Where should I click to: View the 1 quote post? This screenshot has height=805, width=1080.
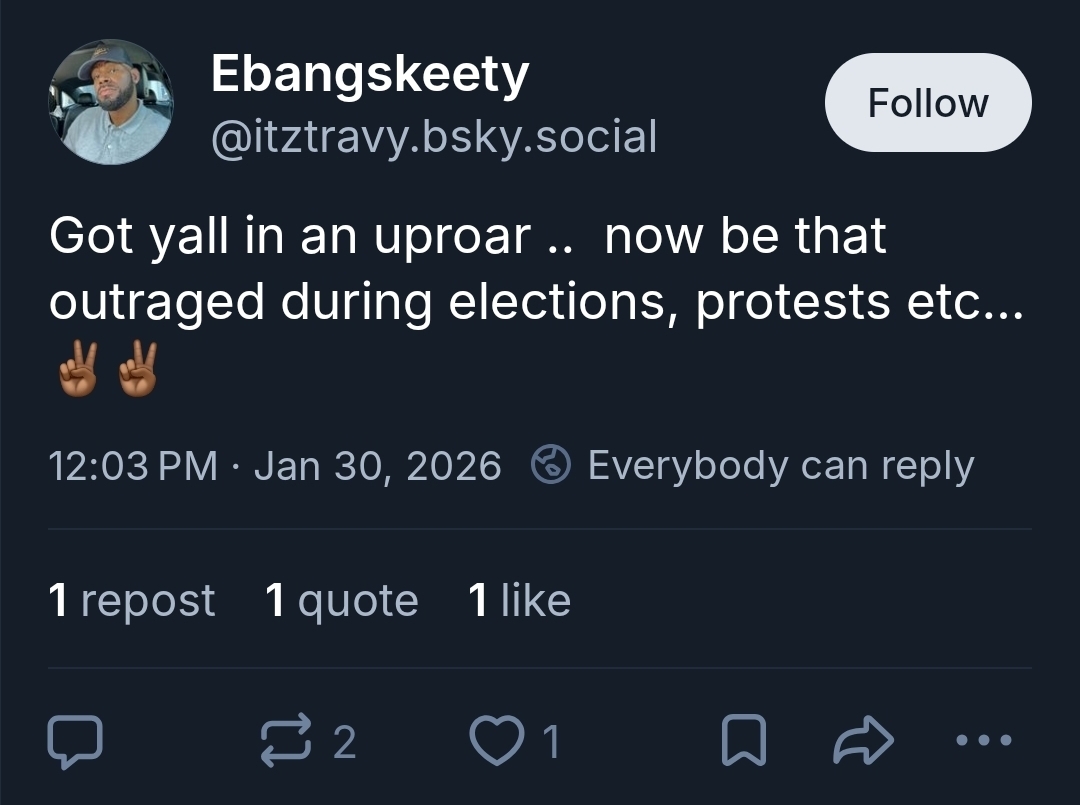pyautogui.click(x=342, y=600)
